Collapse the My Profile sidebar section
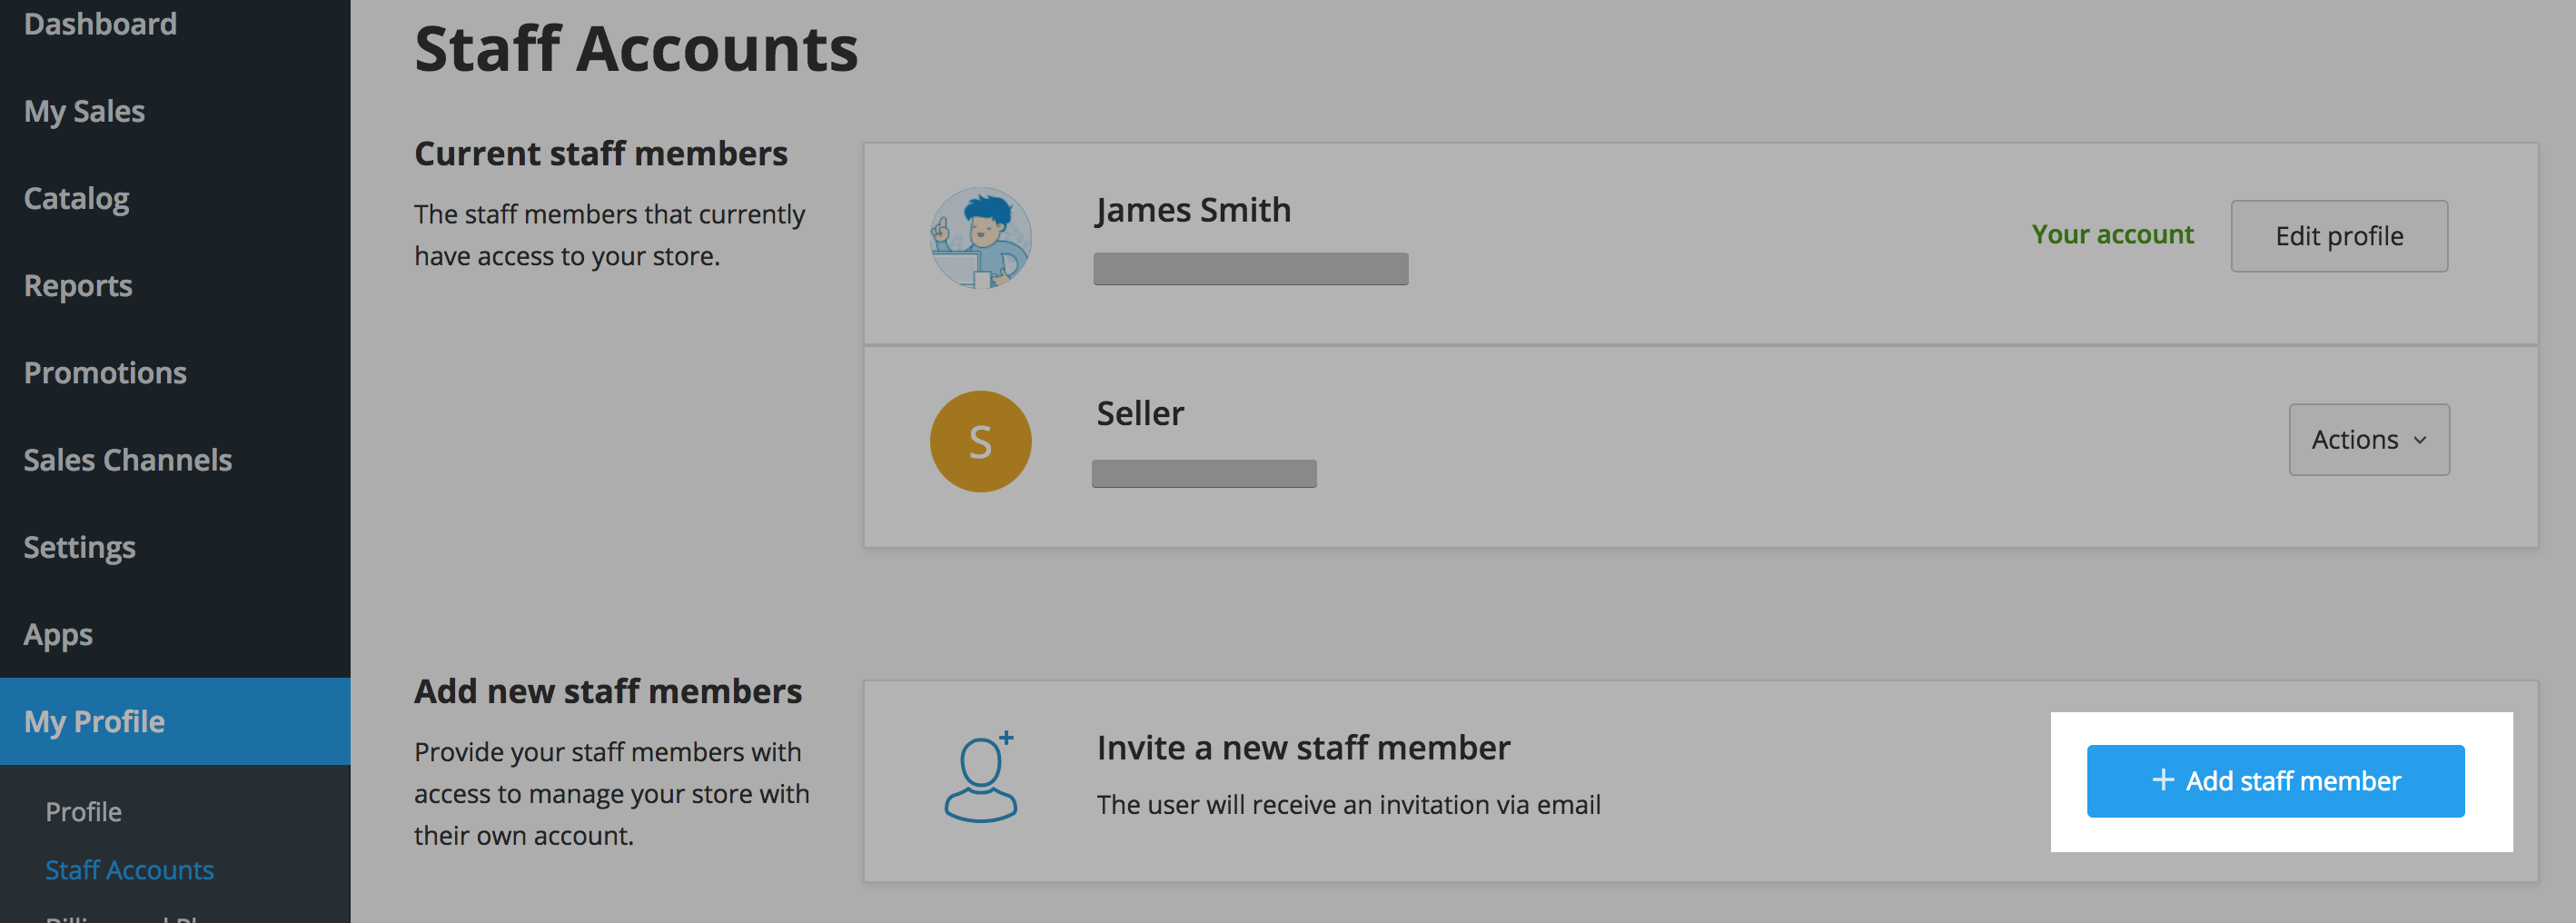Viewport: 2576px width, 923px height. pos(94,721)
